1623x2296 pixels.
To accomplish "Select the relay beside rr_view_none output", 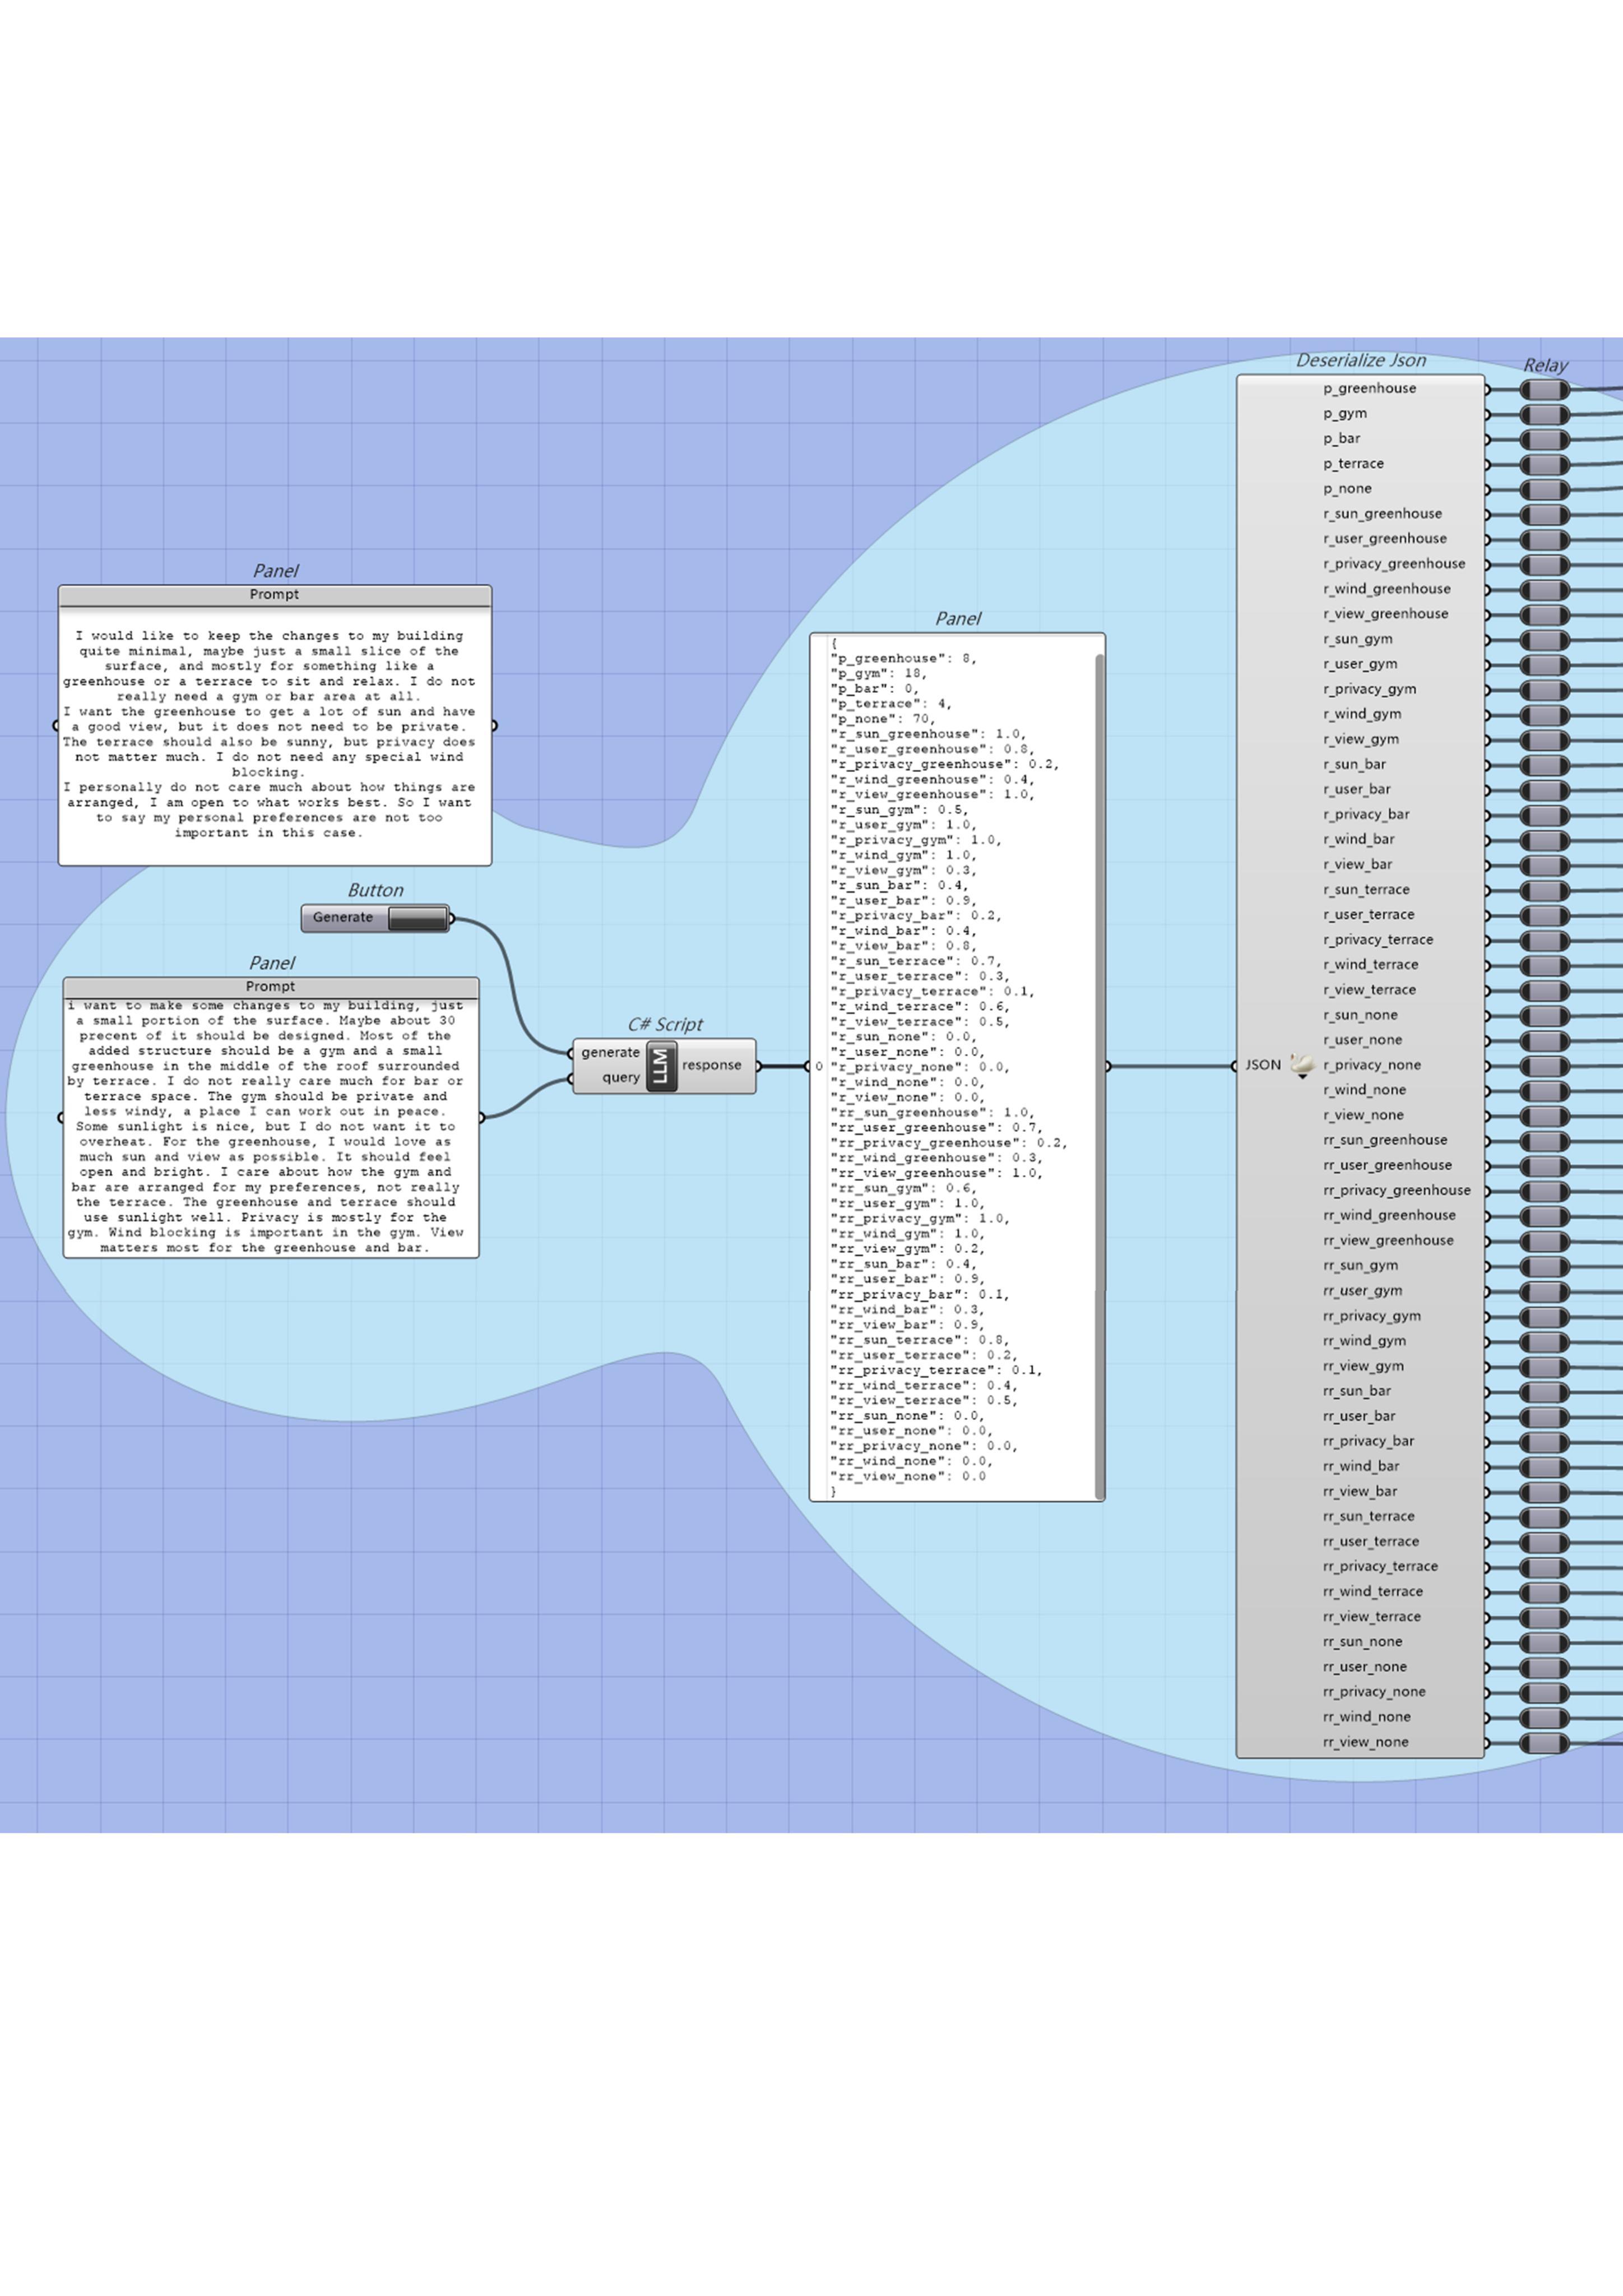I will click(1544, 1743).
